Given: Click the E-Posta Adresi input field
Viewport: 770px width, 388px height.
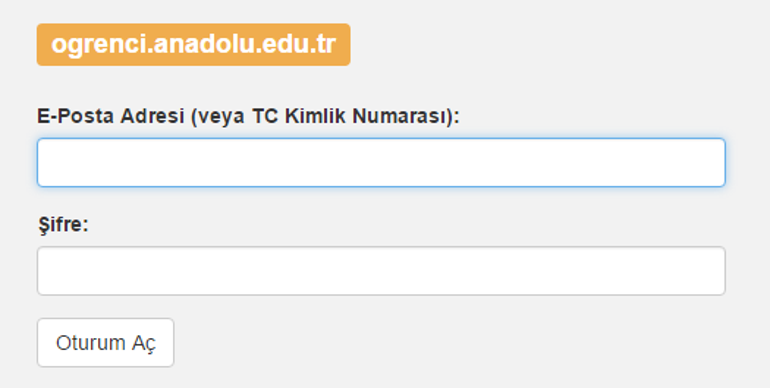Looking at the screenshot, I should 381,163.
